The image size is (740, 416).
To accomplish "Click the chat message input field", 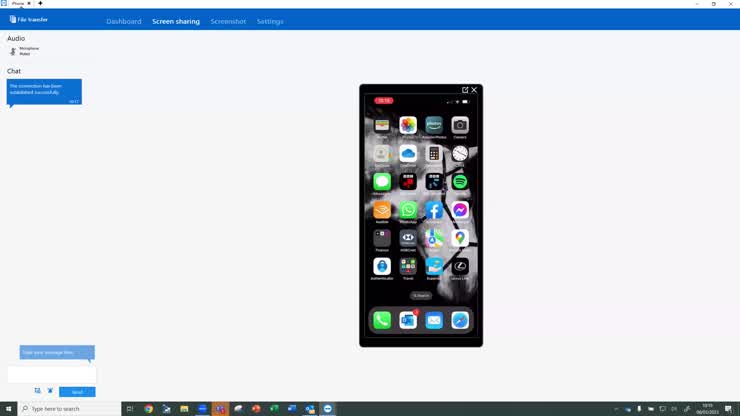I will (x=52, y=374).
